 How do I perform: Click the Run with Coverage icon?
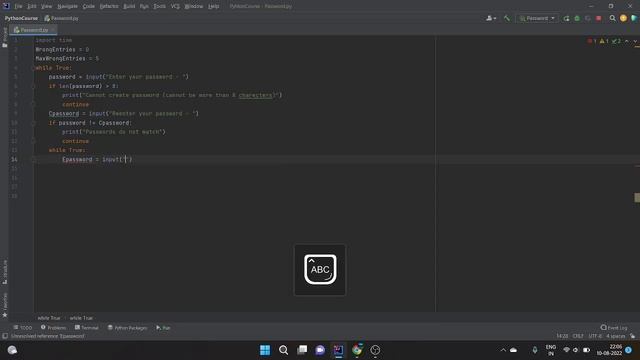pos(588,18)
